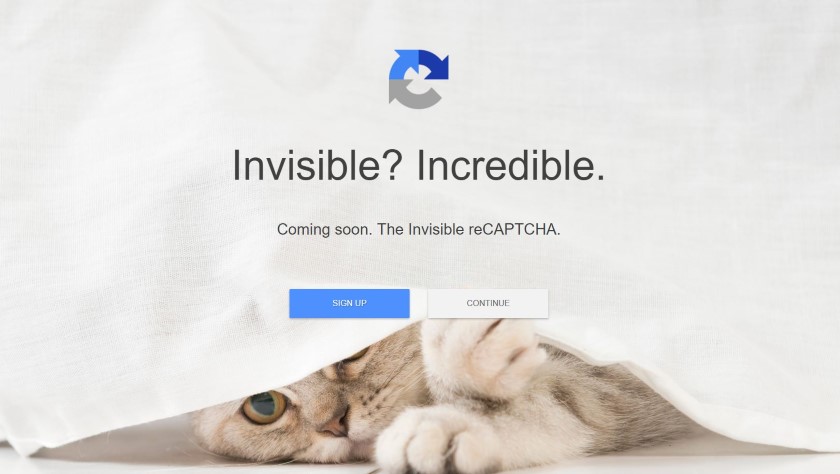Click the word "reCAPTCHA" in the subtitle
840x474 pixels.
tap(514, 229)
